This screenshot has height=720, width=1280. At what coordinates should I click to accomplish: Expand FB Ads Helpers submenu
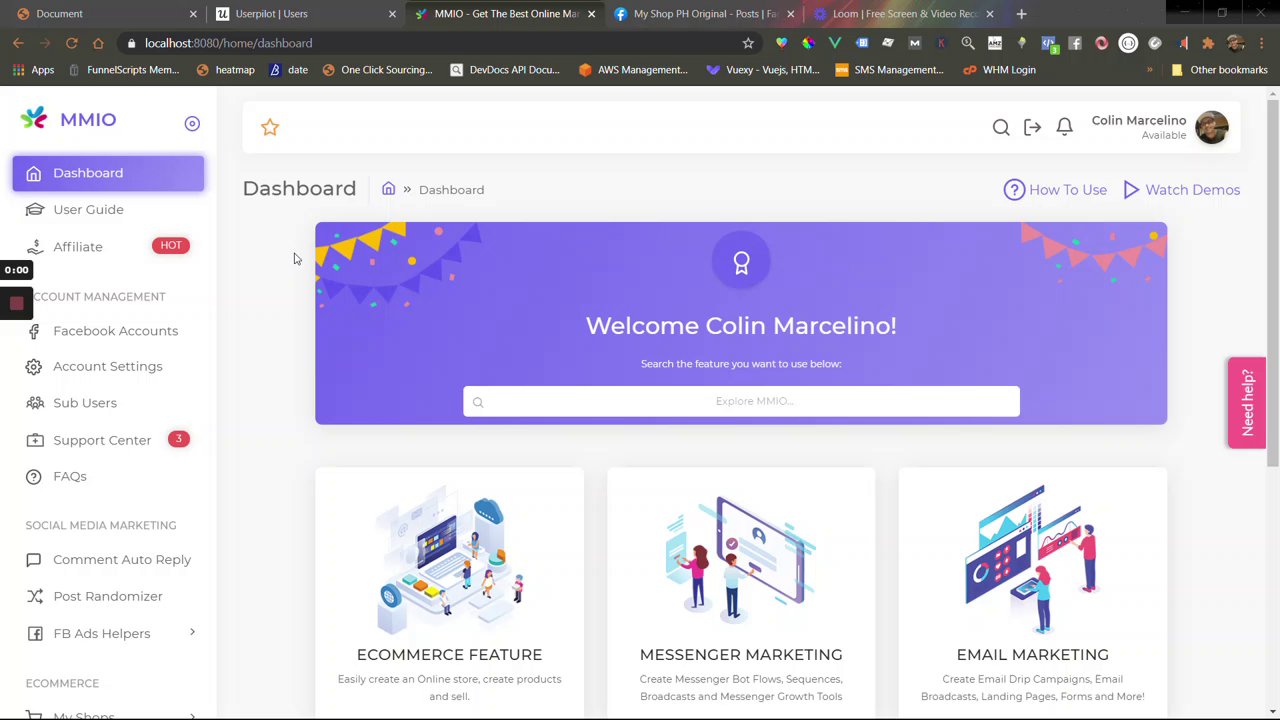[192, 632]
